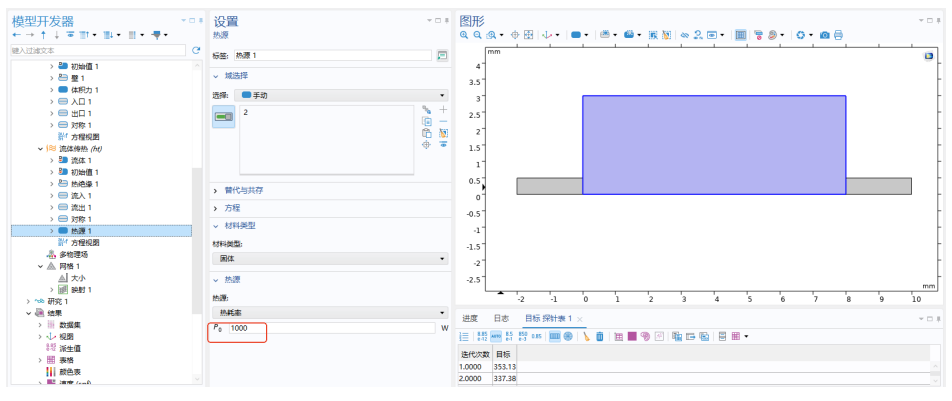Screen dimensions: 952x401
Task: Open the 热源 dropdown showing 热耗率
Action: point(330,312)
